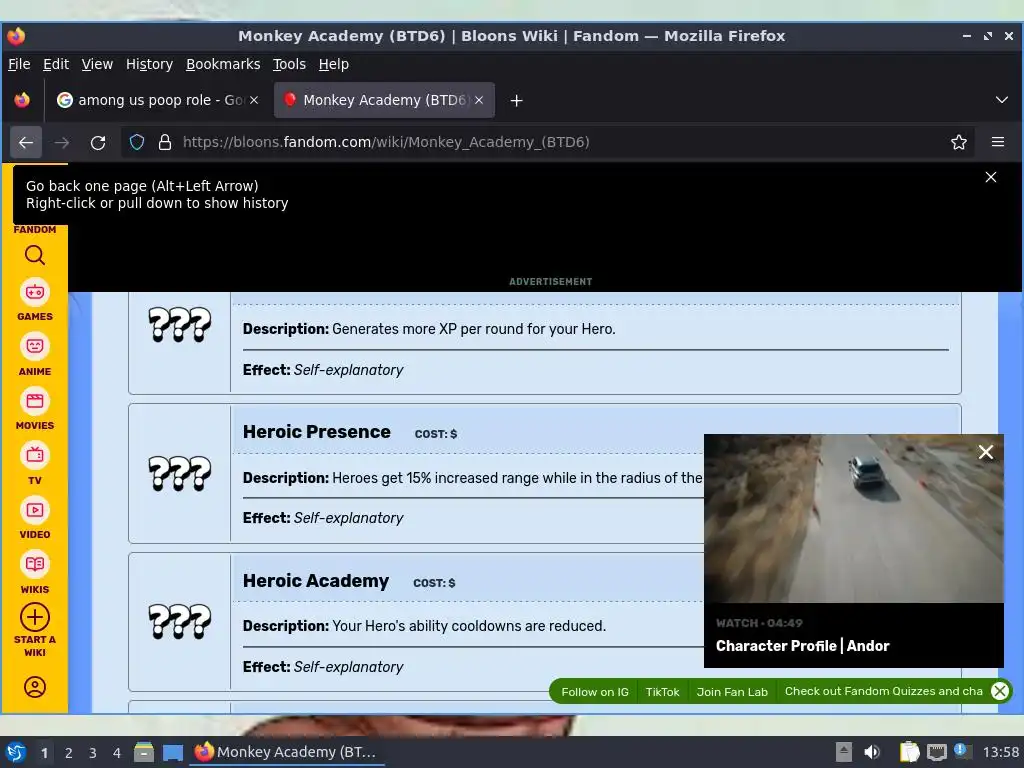This screenshot has width=1024, height=768.
Task: Click the Firefox View icon in tab bar
Action: (x=22, y=100)
